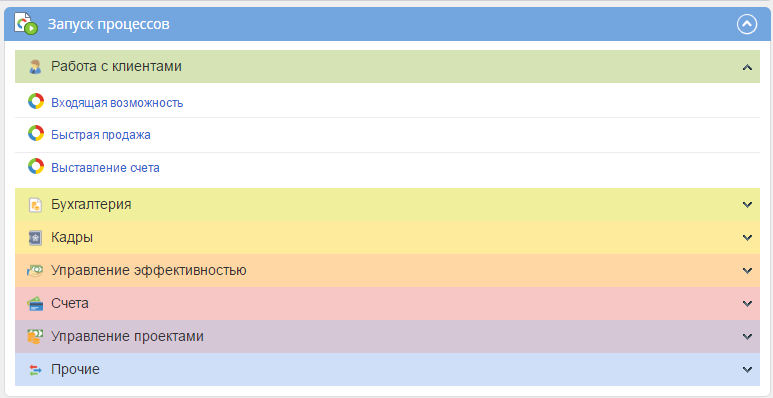Collapse Работа с клиентами using its chevron

click(747, 67)
